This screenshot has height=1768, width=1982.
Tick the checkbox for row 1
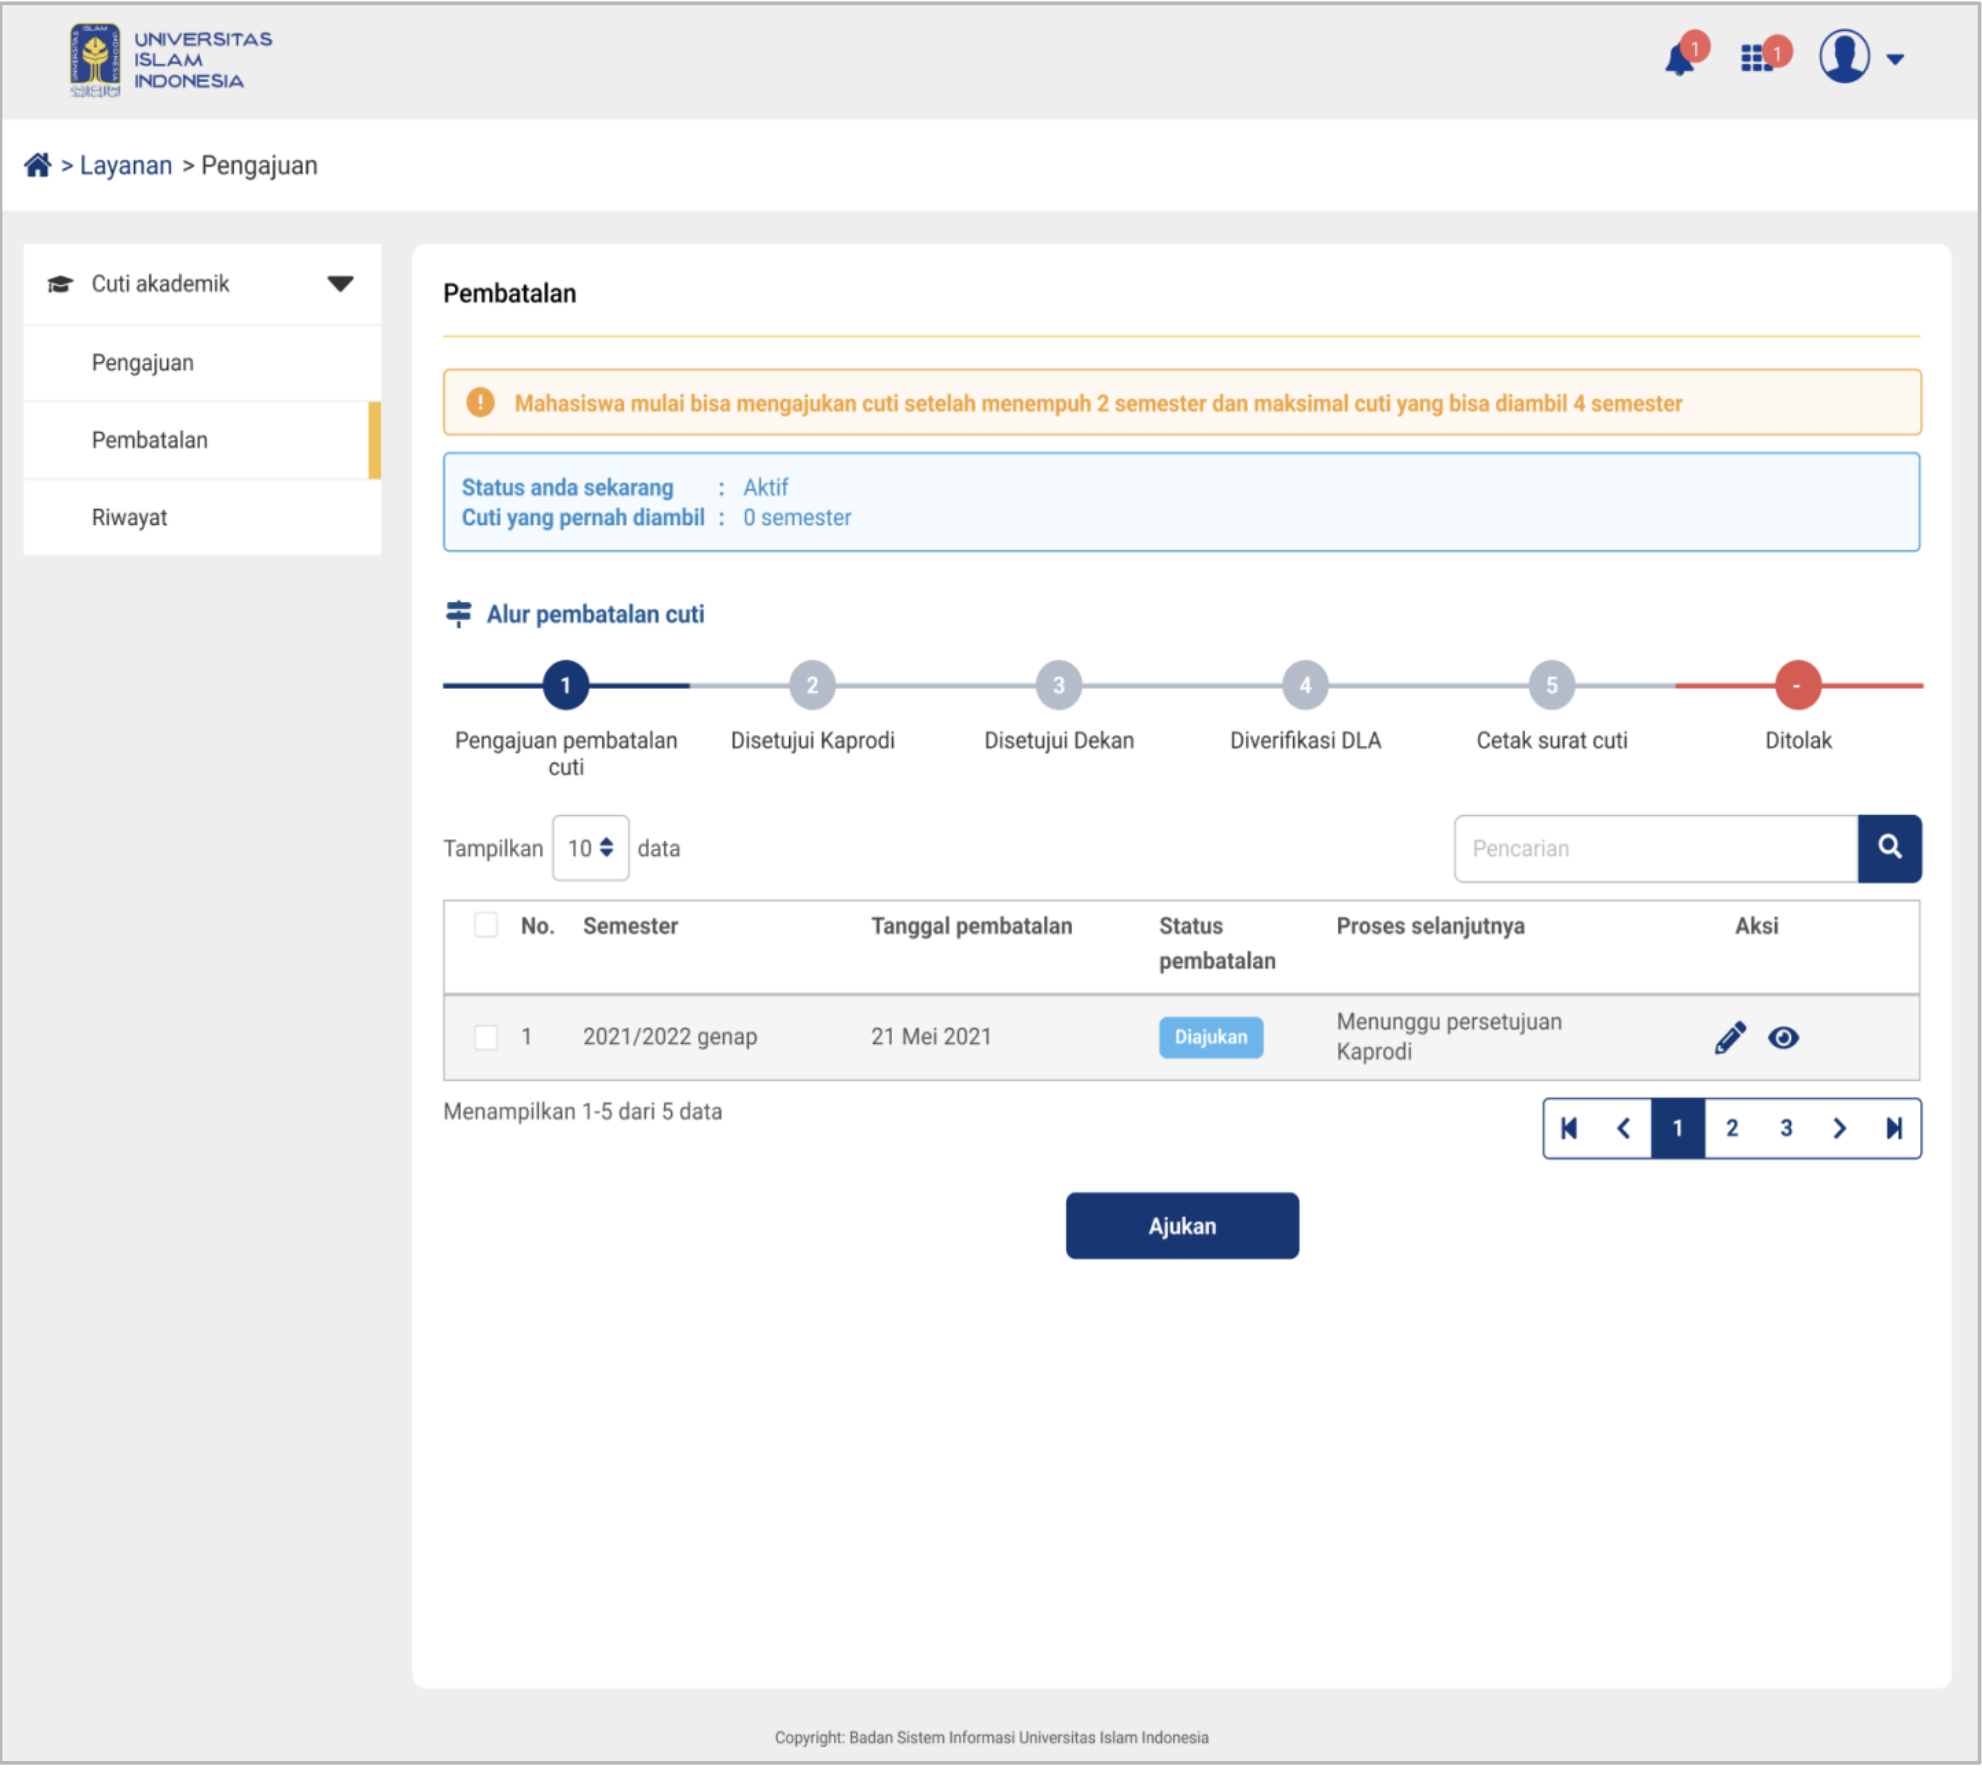pyautogui.click(x=486, y=1037)
